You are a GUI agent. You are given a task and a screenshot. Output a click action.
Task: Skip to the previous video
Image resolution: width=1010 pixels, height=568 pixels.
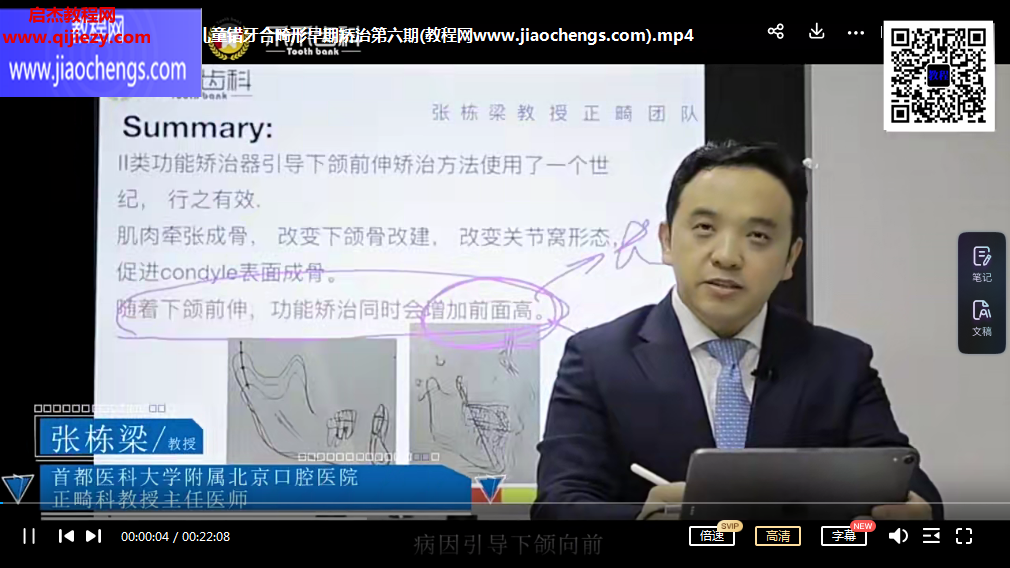coord(66,536)
